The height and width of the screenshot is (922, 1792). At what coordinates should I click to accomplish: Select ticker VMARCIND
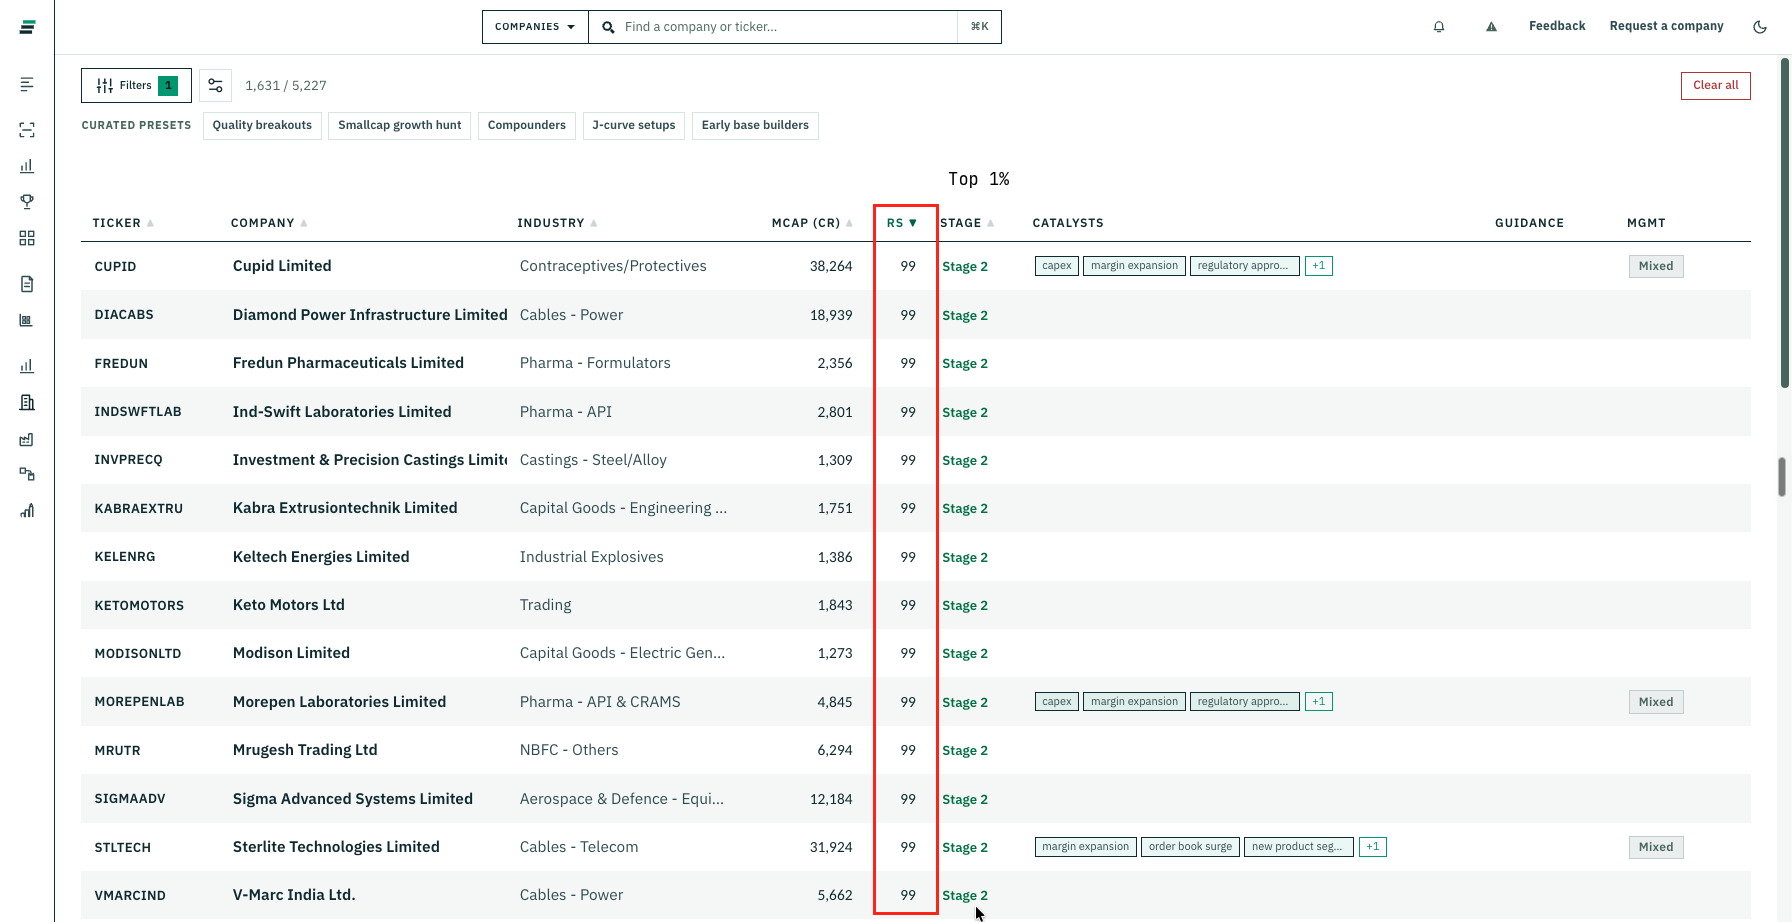click(x=130, y=896)
